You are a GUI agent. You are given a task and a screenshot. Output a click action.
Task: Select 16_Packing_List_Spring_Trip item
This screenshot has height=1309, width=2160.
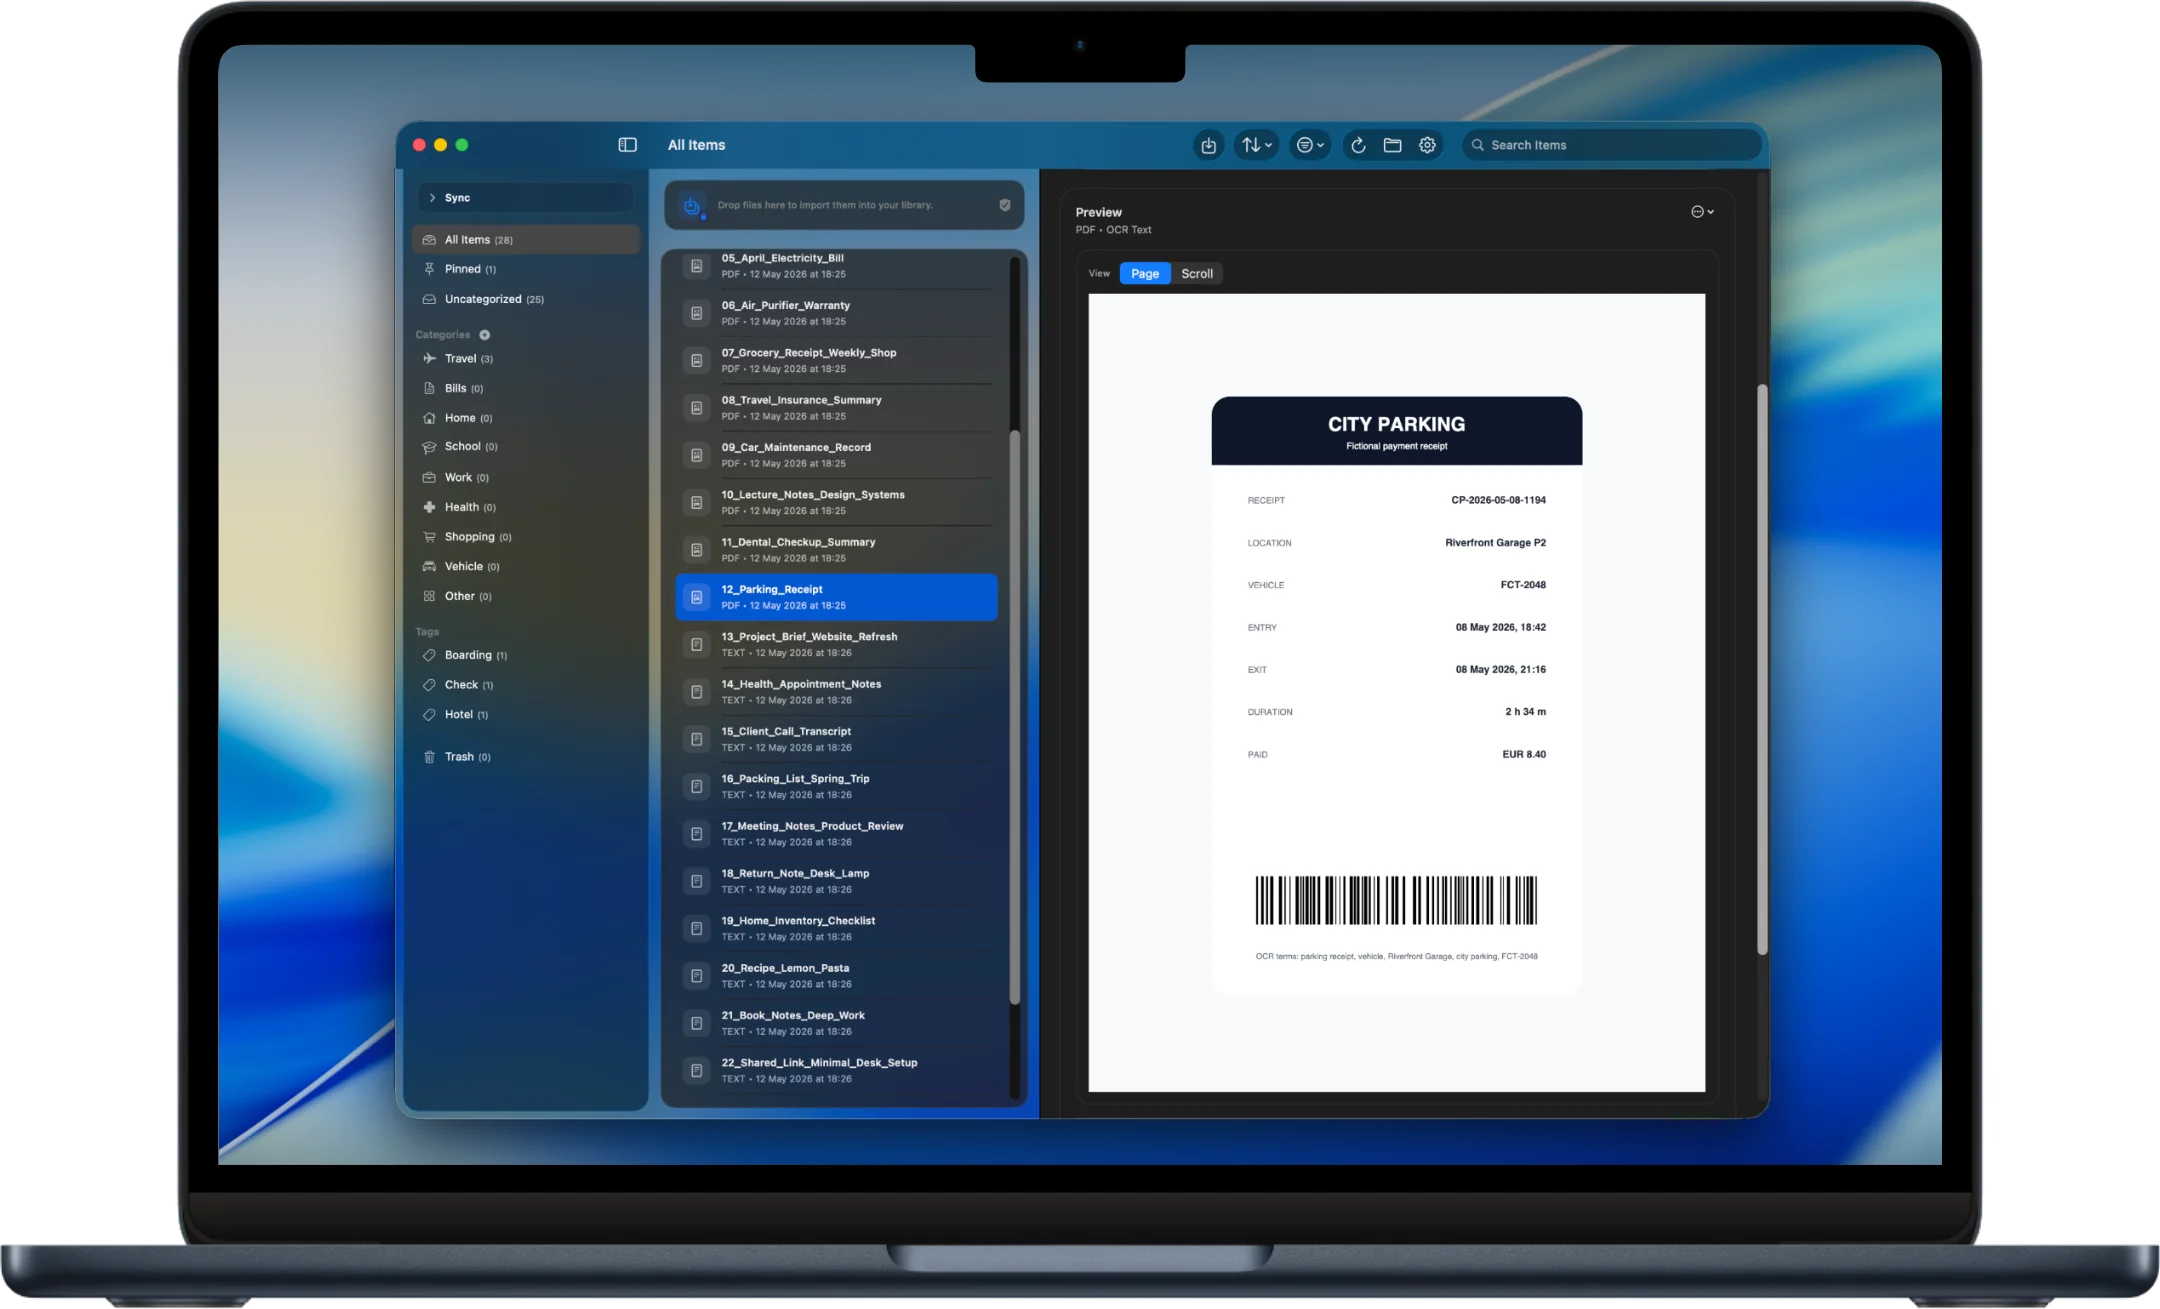pos(836,786)
